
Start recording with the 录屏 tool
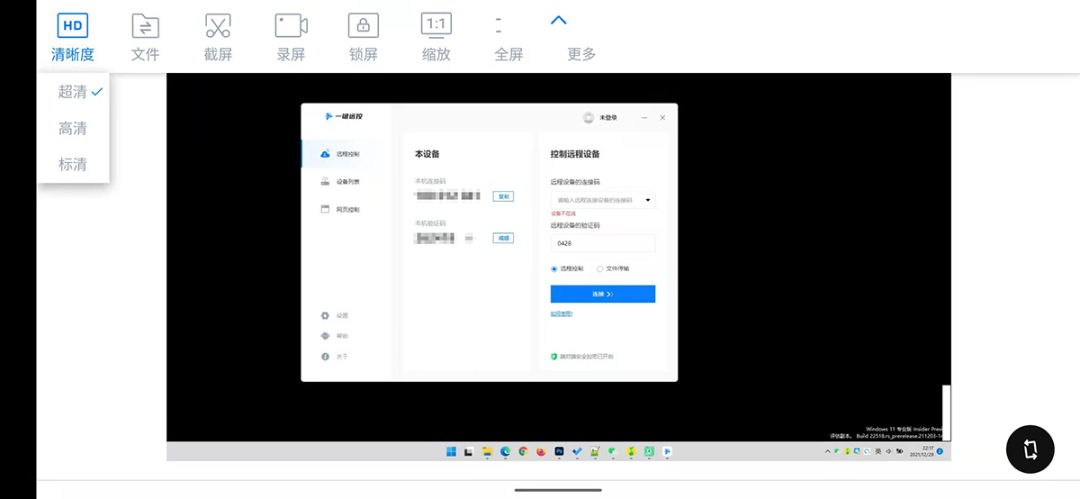[291, 37]
